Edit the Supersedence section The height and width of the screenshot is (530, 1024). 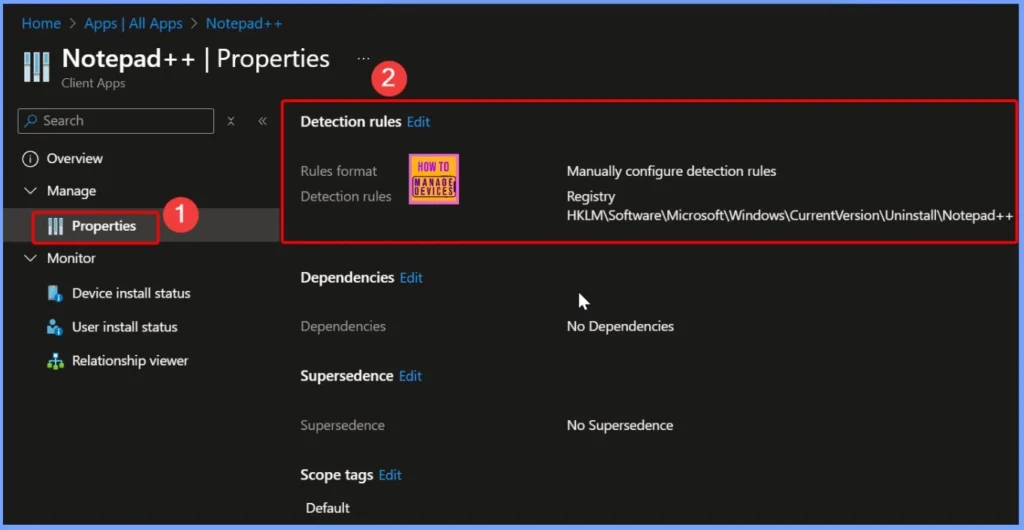click(x=411, y=376)
